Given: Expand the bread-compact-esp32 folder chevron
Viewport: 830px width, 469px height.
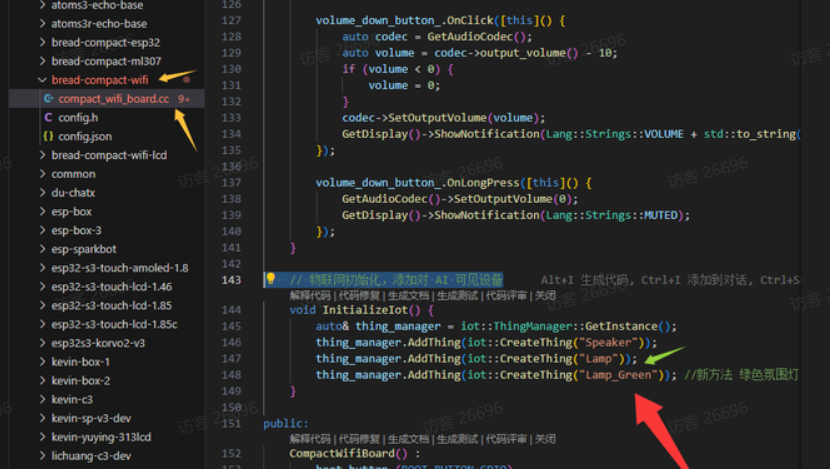Looking at the screenshot, I should coord(42,42).
